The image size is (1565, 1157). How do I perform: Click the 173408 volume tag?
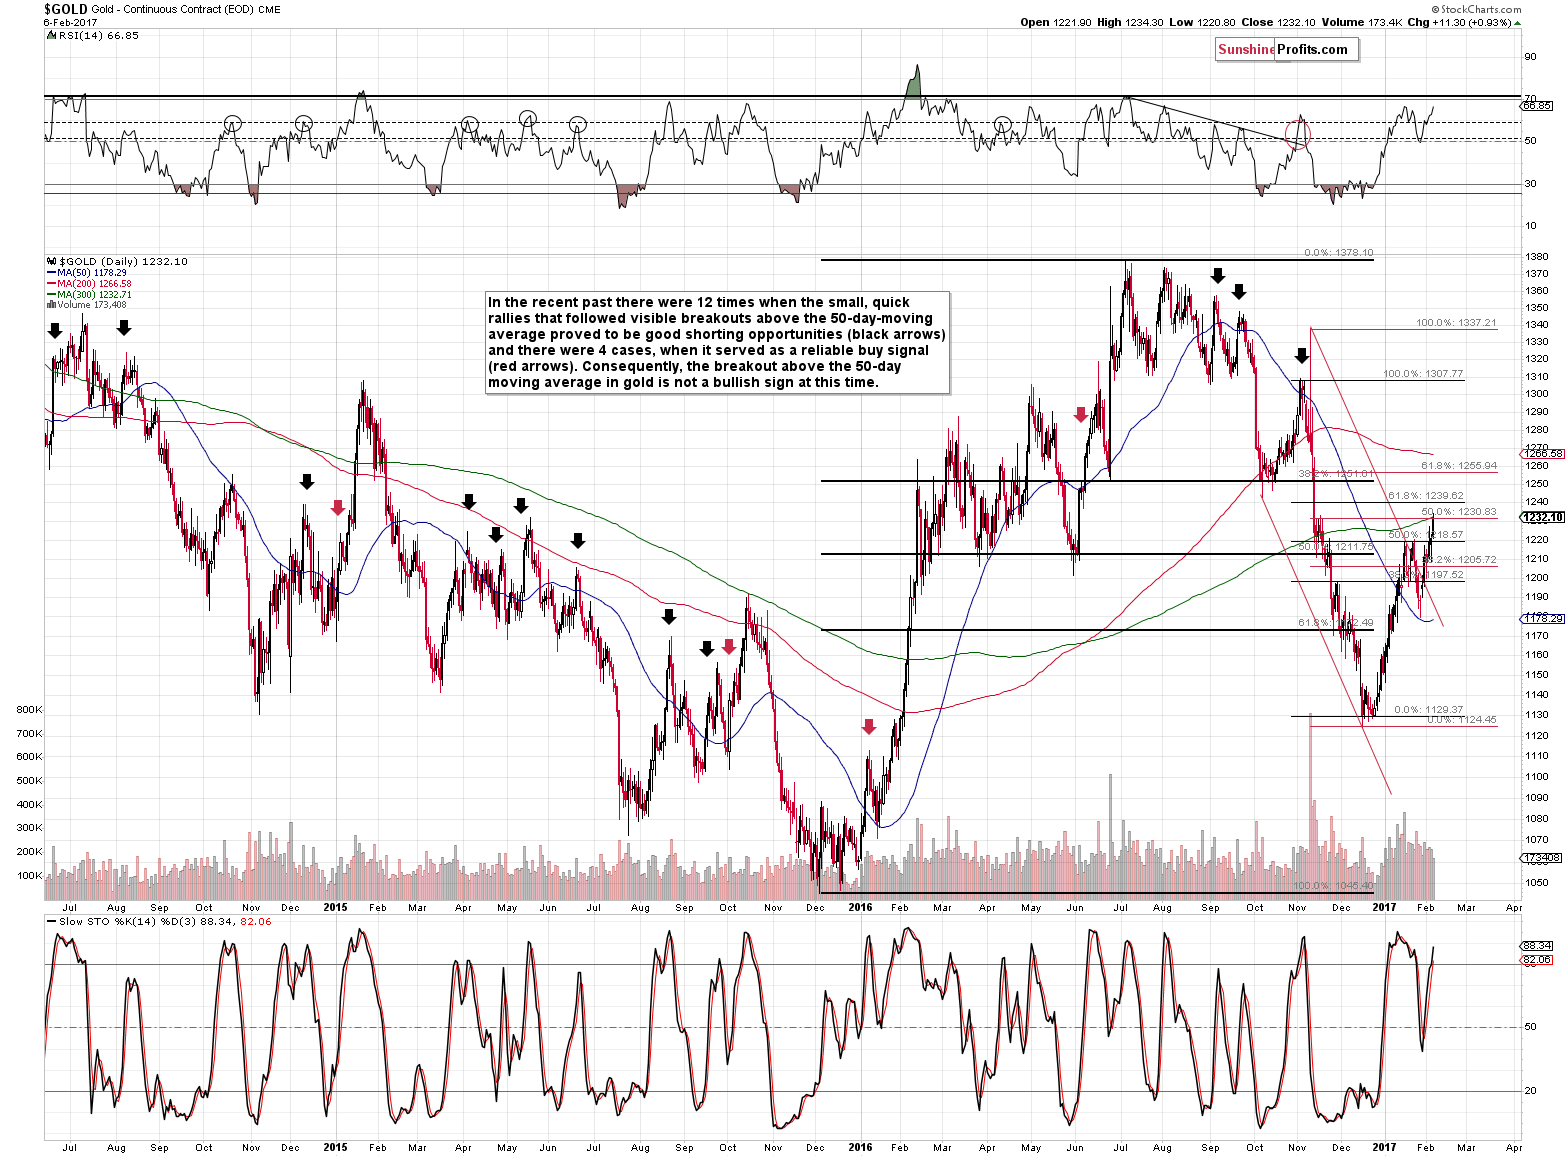[1541, 858]
